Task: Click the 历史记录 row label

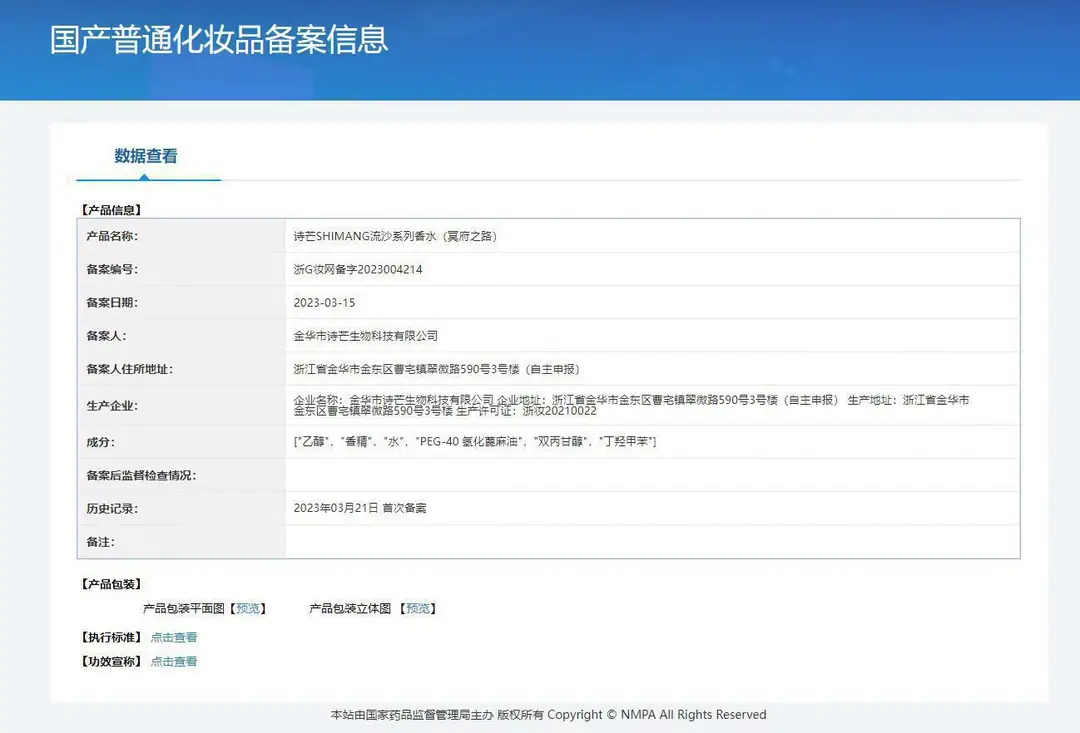Action: click(x=112, y=509)
